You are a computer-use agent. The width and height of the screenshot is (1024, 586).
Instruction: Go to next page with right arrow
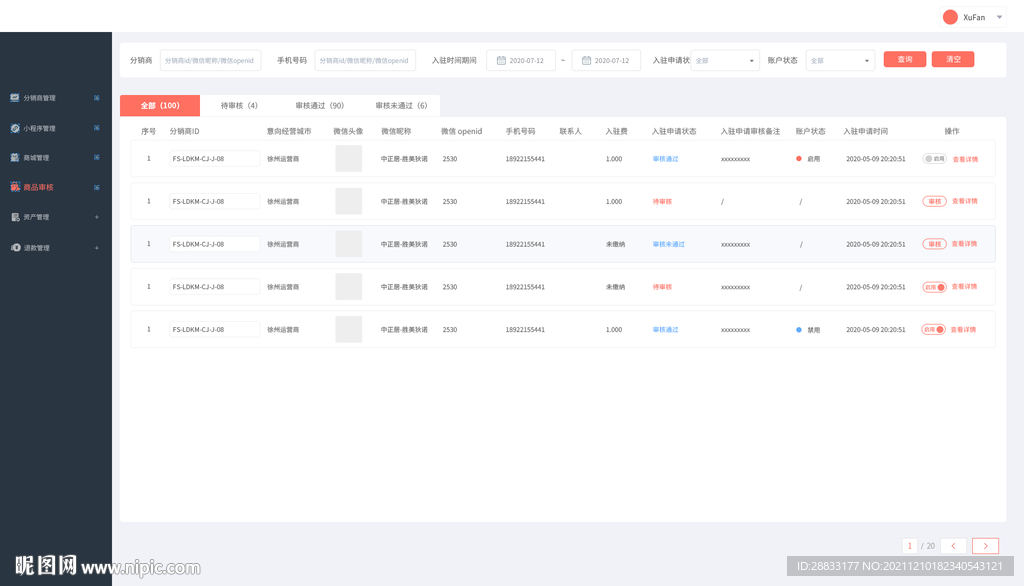pyautogui.click(x=985, y=546)
